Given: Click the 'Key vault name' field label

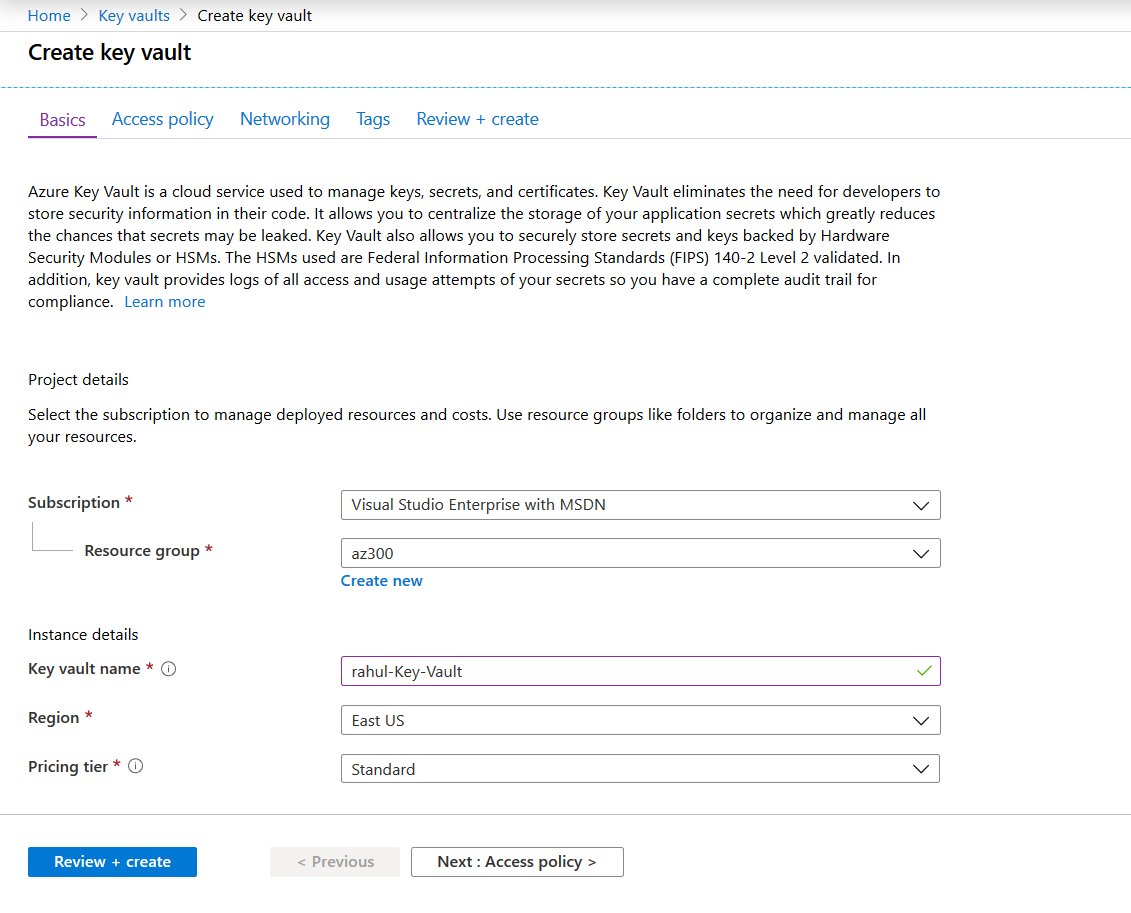Looking at the screenshot, I should [x=84, y=669].
